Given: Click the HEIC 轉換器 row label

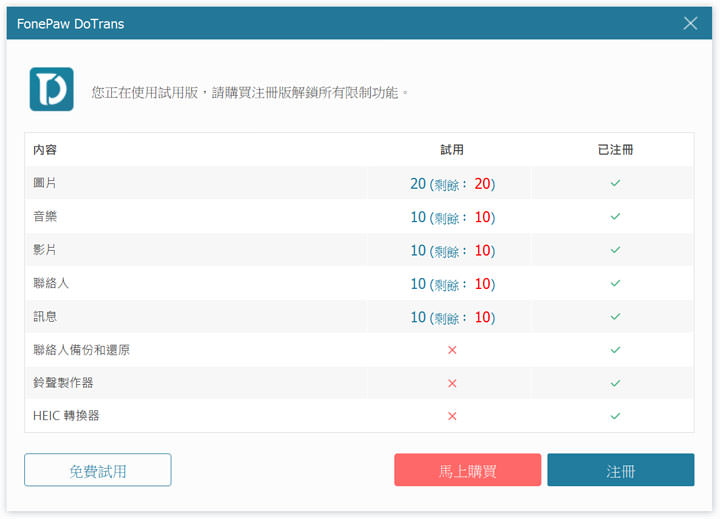Looking at the screenshot, I should [x=66, y=416].
